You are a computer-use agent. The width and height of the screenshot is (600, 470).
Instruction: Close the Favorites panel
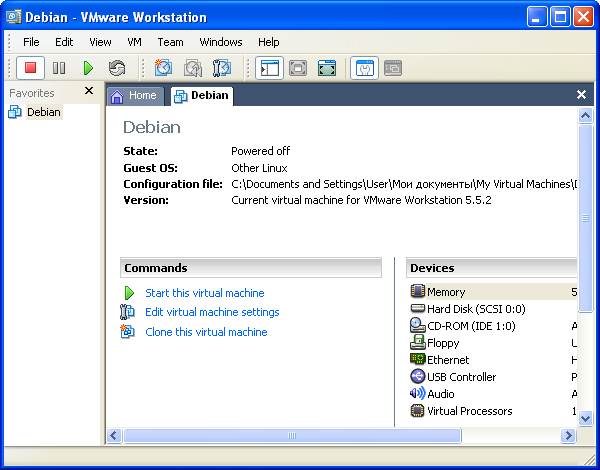(89, 91)
